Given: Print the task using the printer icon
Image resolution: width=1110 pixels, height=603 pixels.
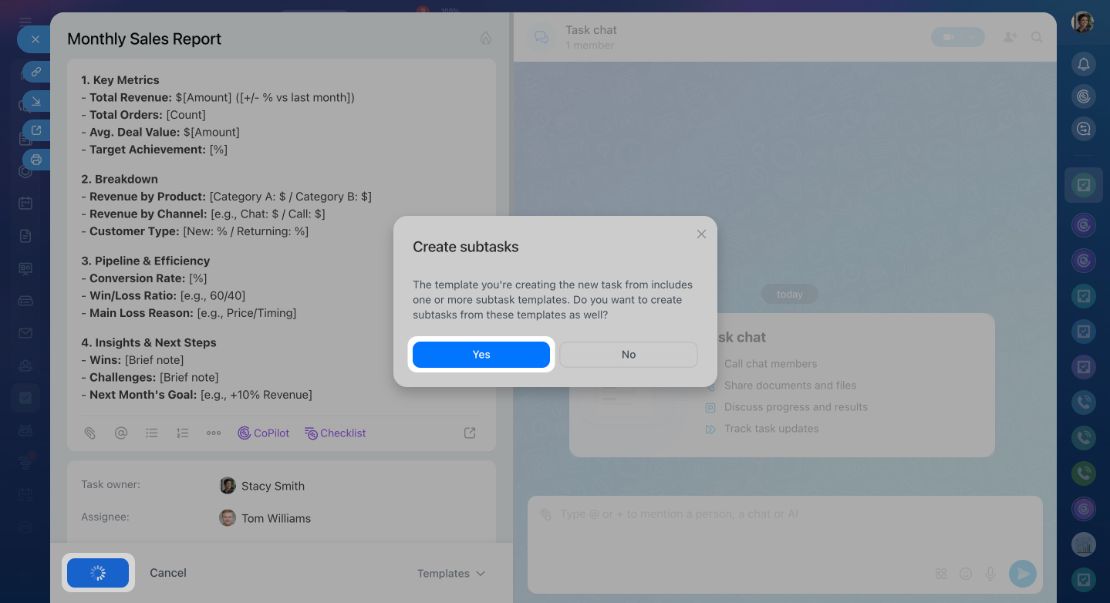Looking at the screenshot, I should [x=36, y=160].
